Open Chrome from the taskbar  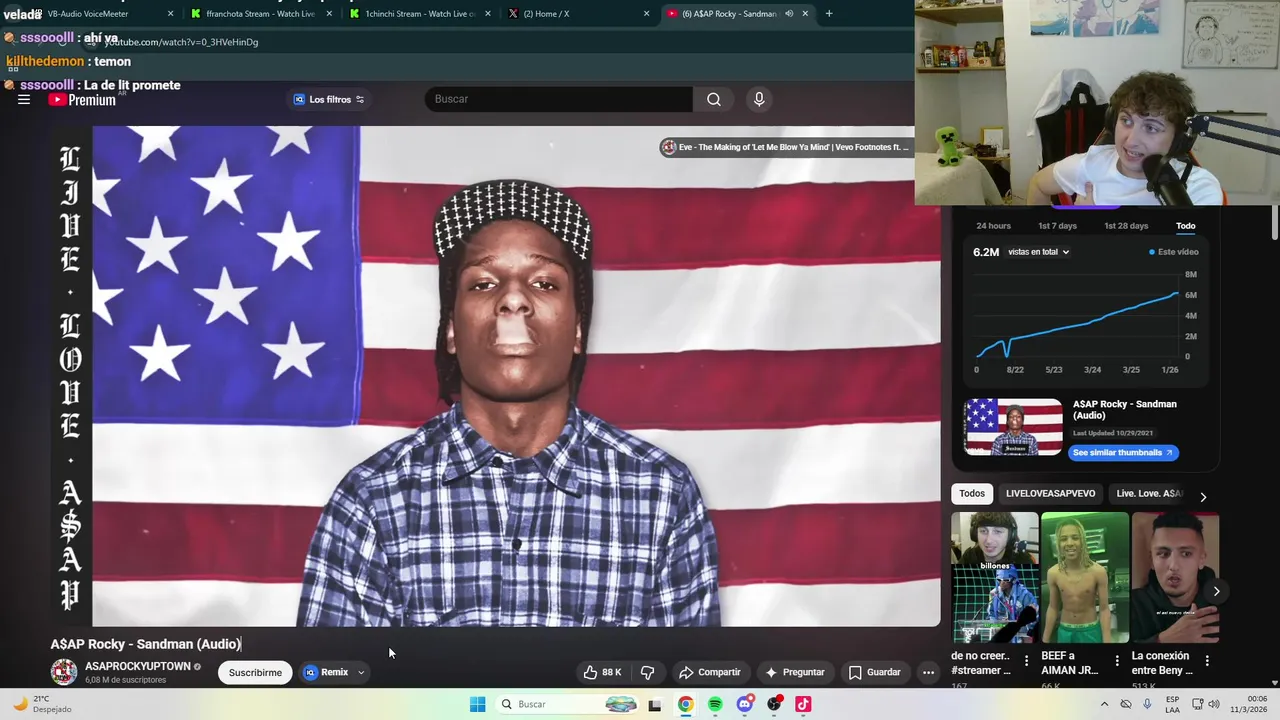685,704
